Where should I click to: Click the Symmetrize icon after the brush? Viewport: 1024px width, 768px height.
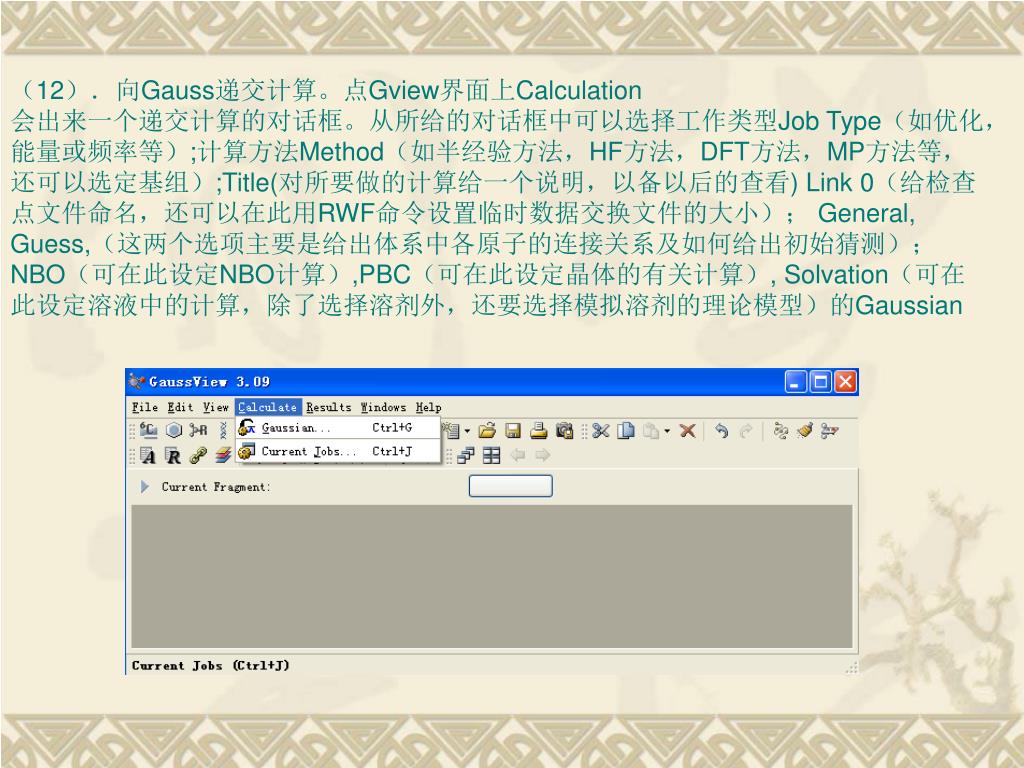[830, 430]
